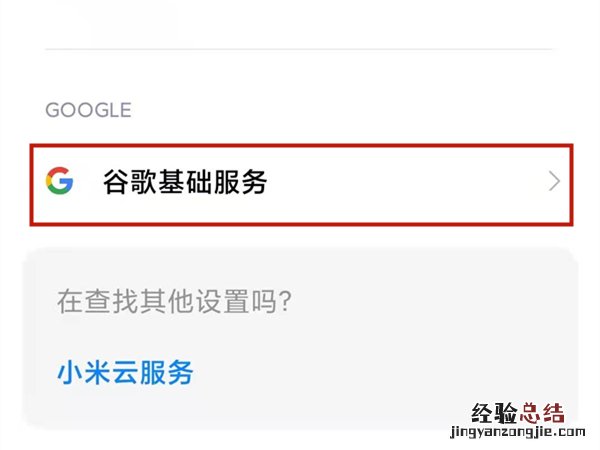Click the gray suggestion card background
This screenshot has height=450, width=600.
pos(420,340)
